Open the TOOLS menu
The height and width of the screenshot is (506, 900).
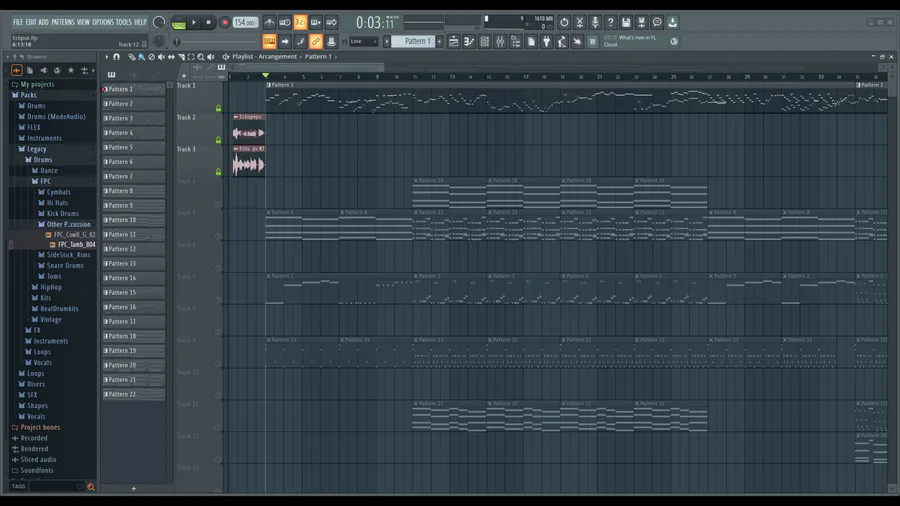coord(123,22)
